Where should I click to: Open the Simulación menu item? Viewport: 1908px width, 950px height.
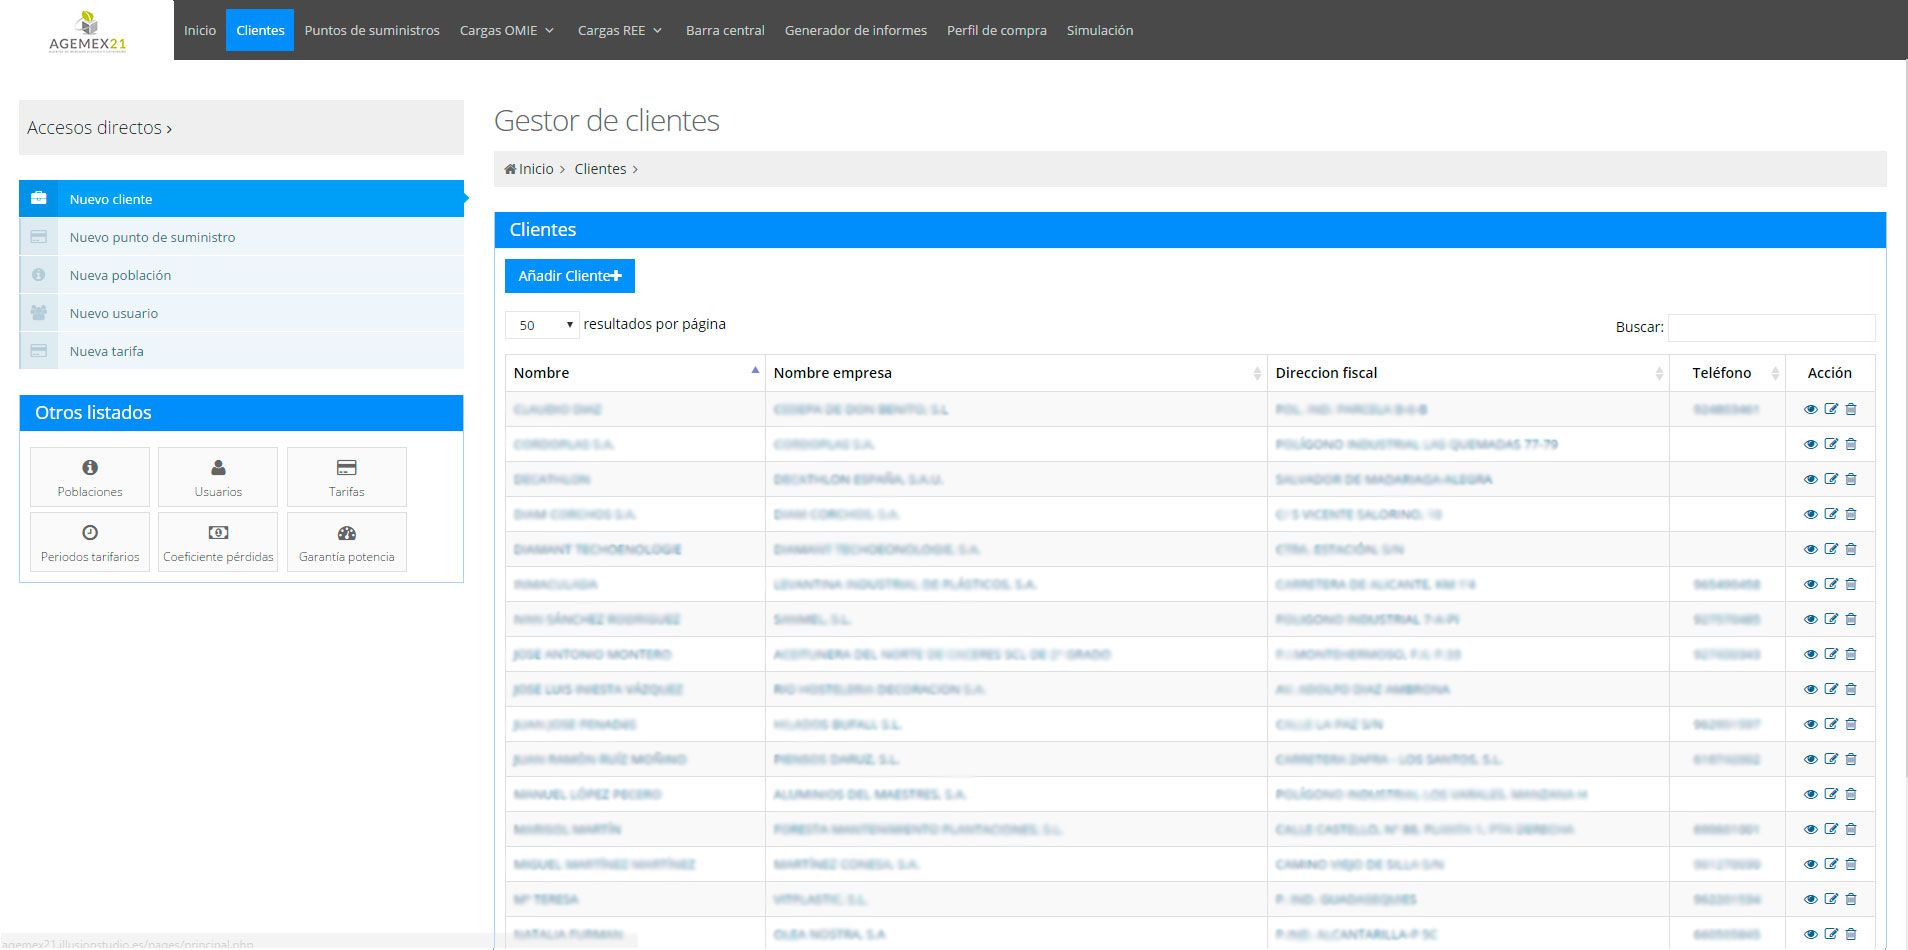pos(1099,31)
